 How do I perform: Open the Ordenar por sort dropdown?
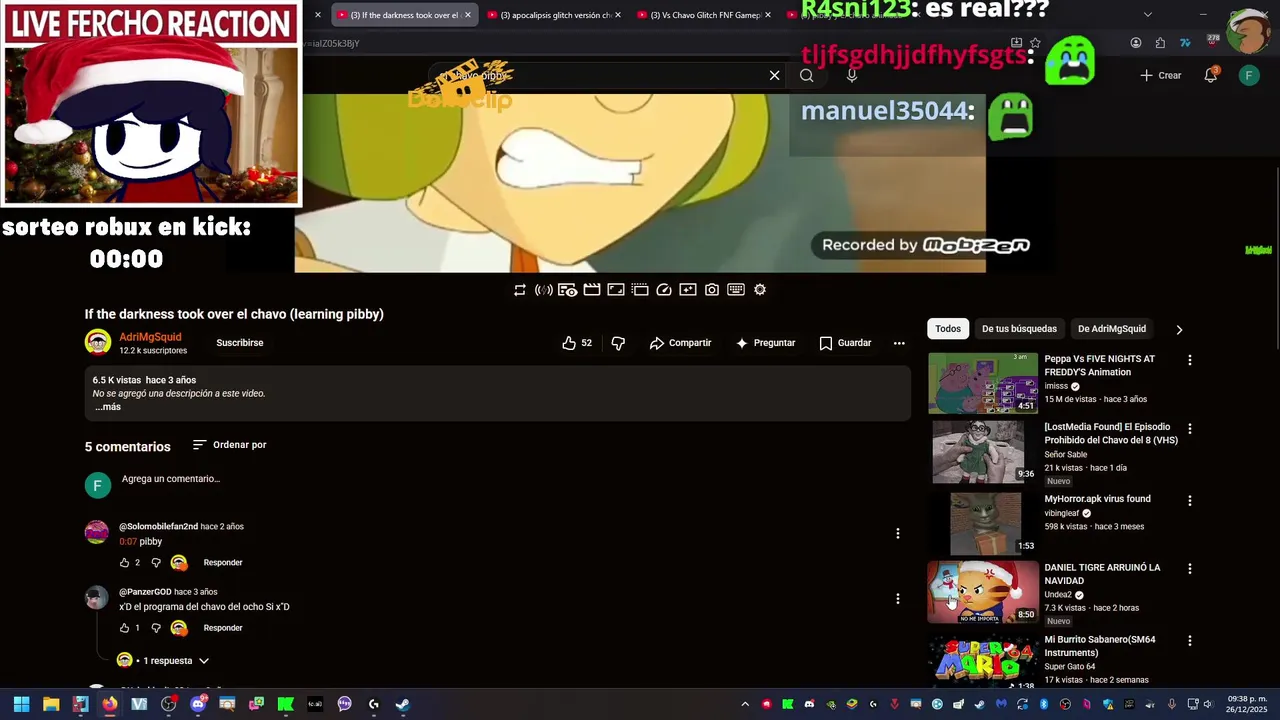[229, 445]
